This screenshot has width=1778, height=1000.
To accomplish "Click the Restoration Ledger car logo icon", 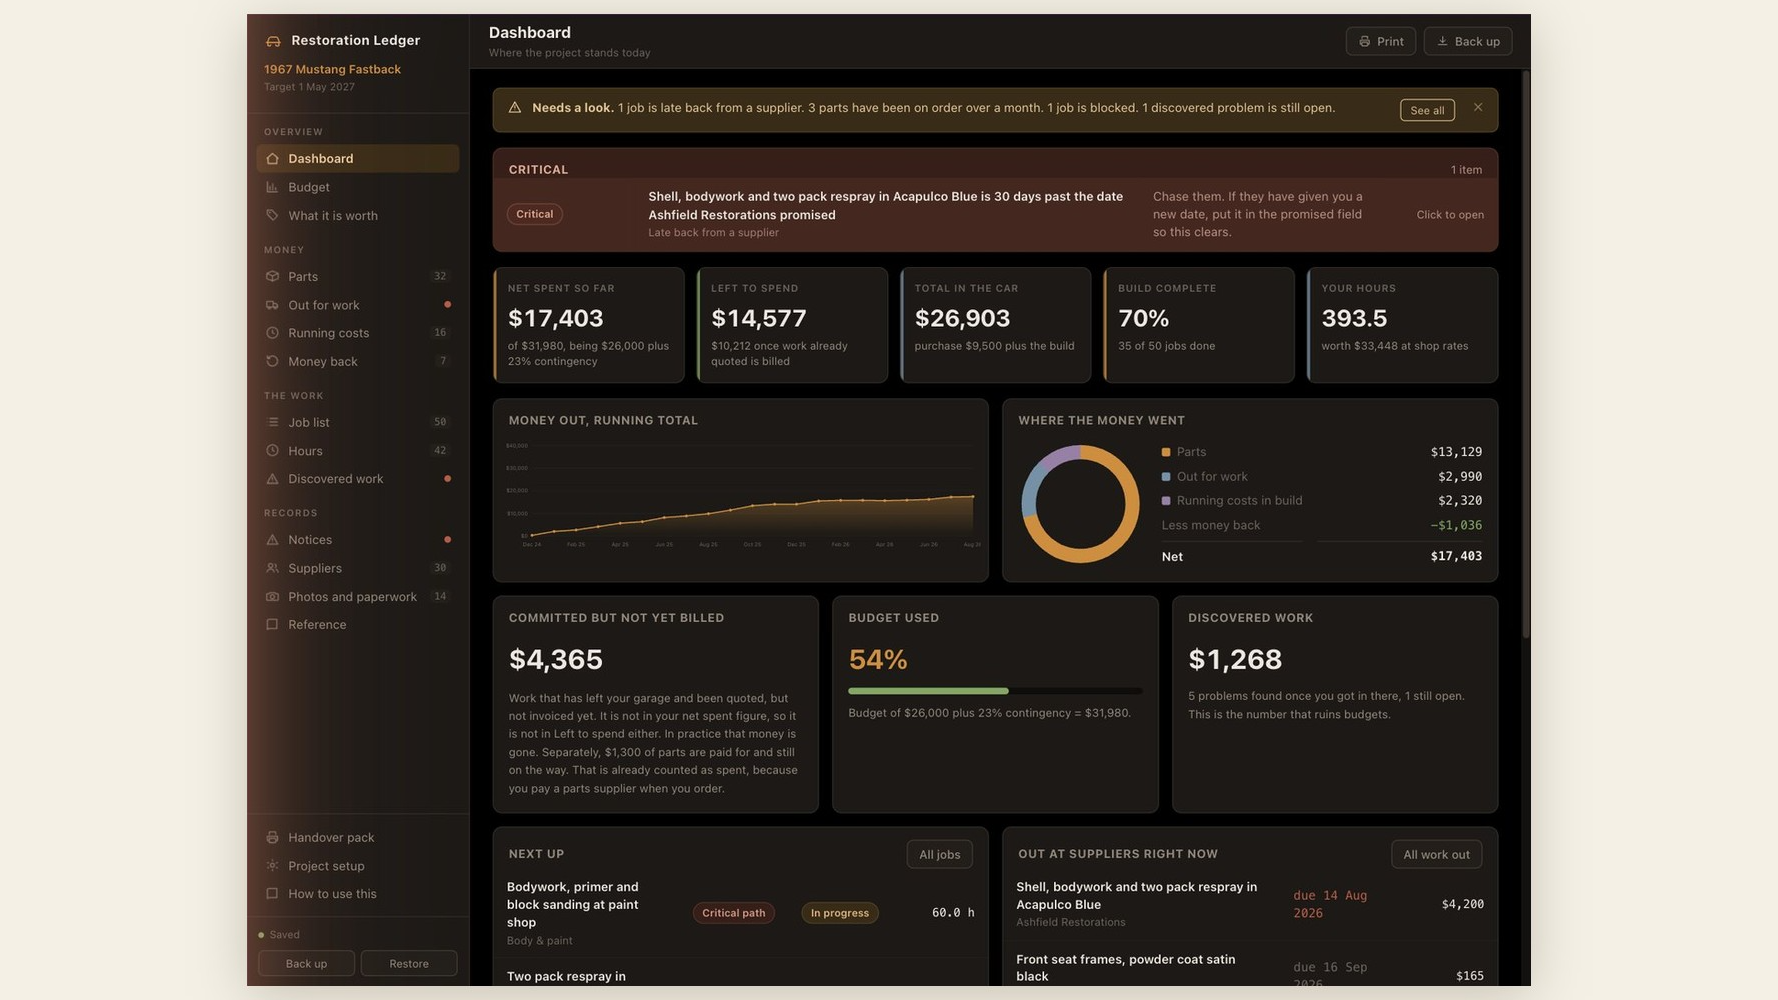I will click(273, 41).
